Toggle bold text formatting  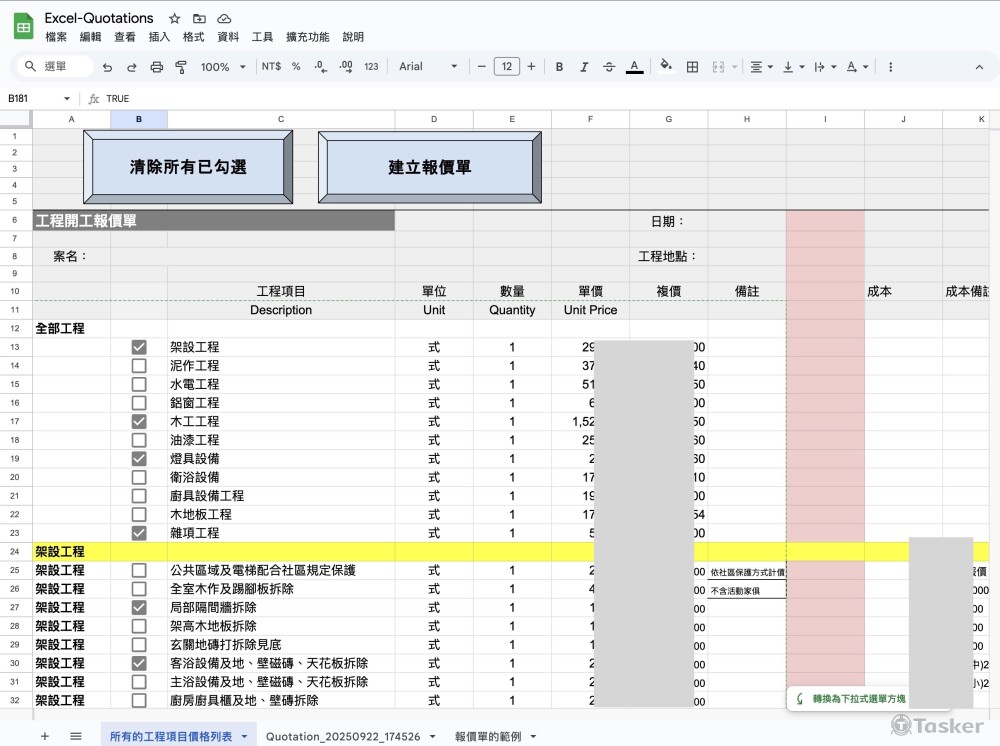pyautogui.click(x=559, y=67)
